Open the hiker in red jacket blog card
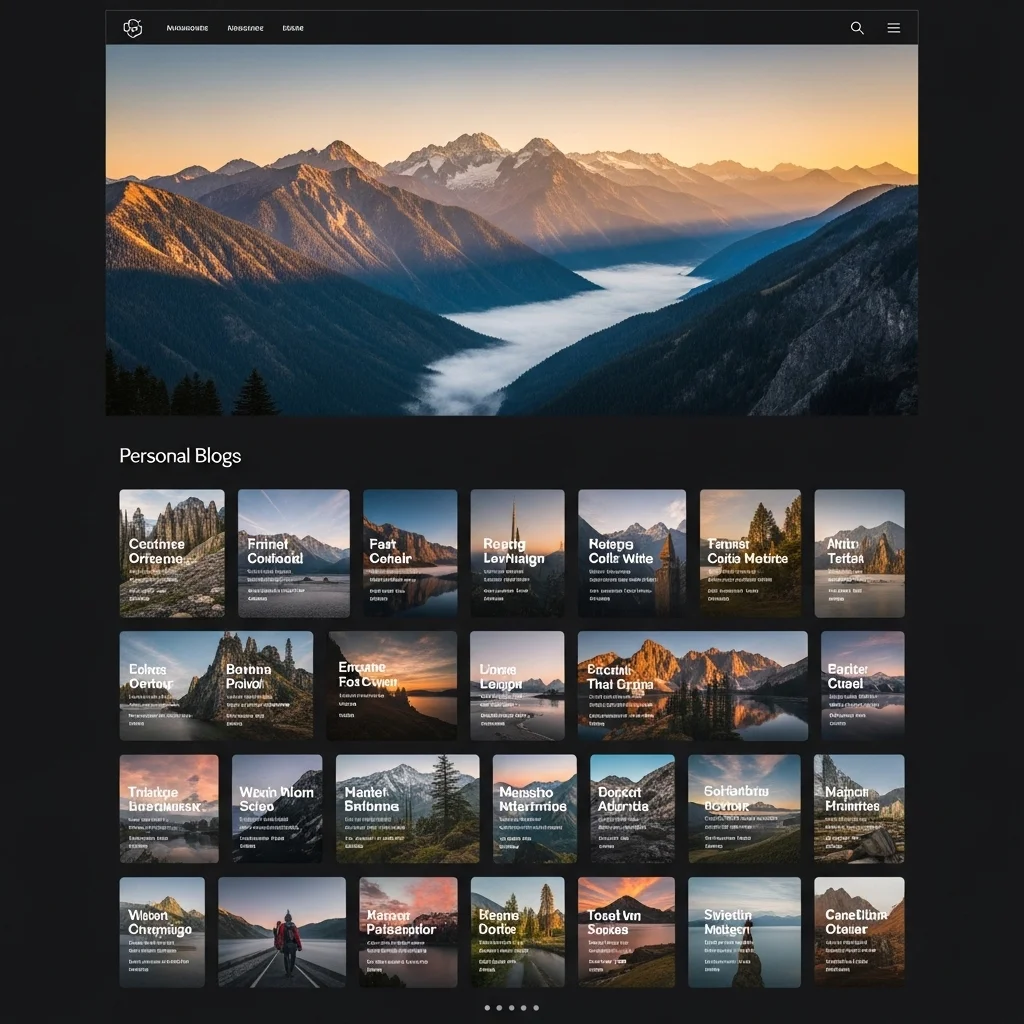Screen dimensions: 1024x1024 tap(282, 932)
